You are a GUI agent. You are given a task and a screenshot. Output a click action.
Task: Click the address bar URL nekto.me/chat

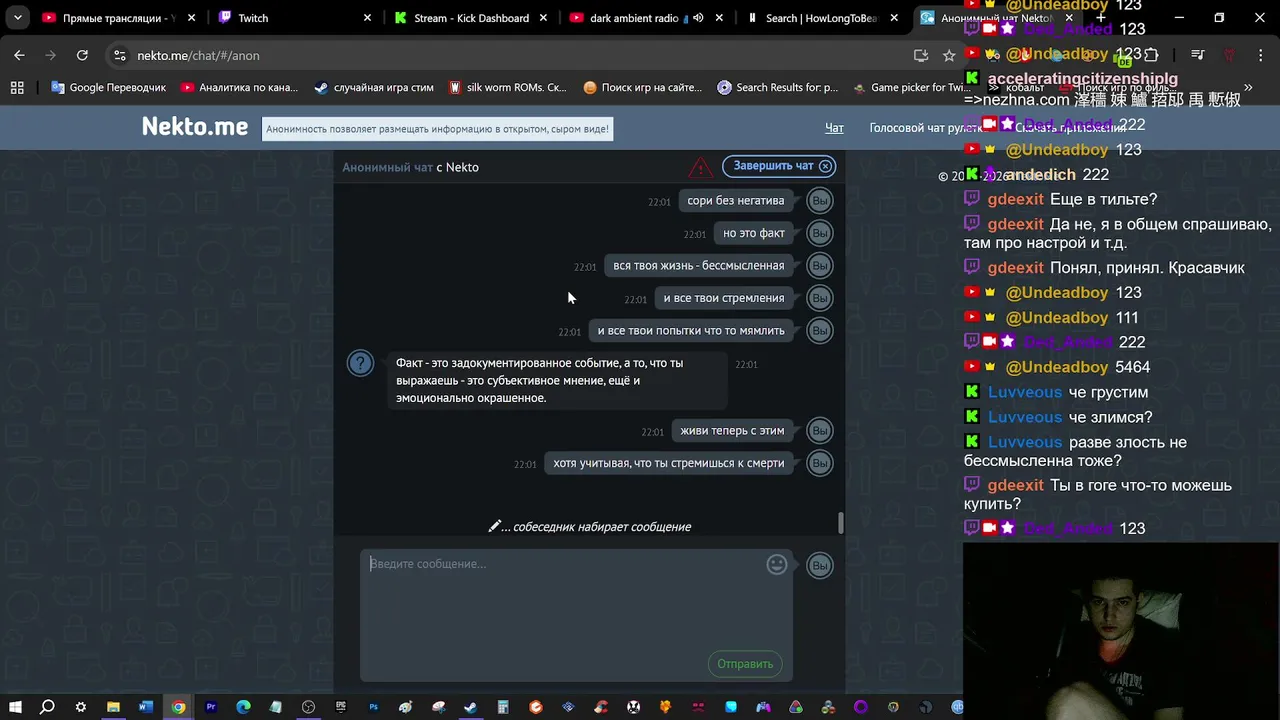point(198,56)
